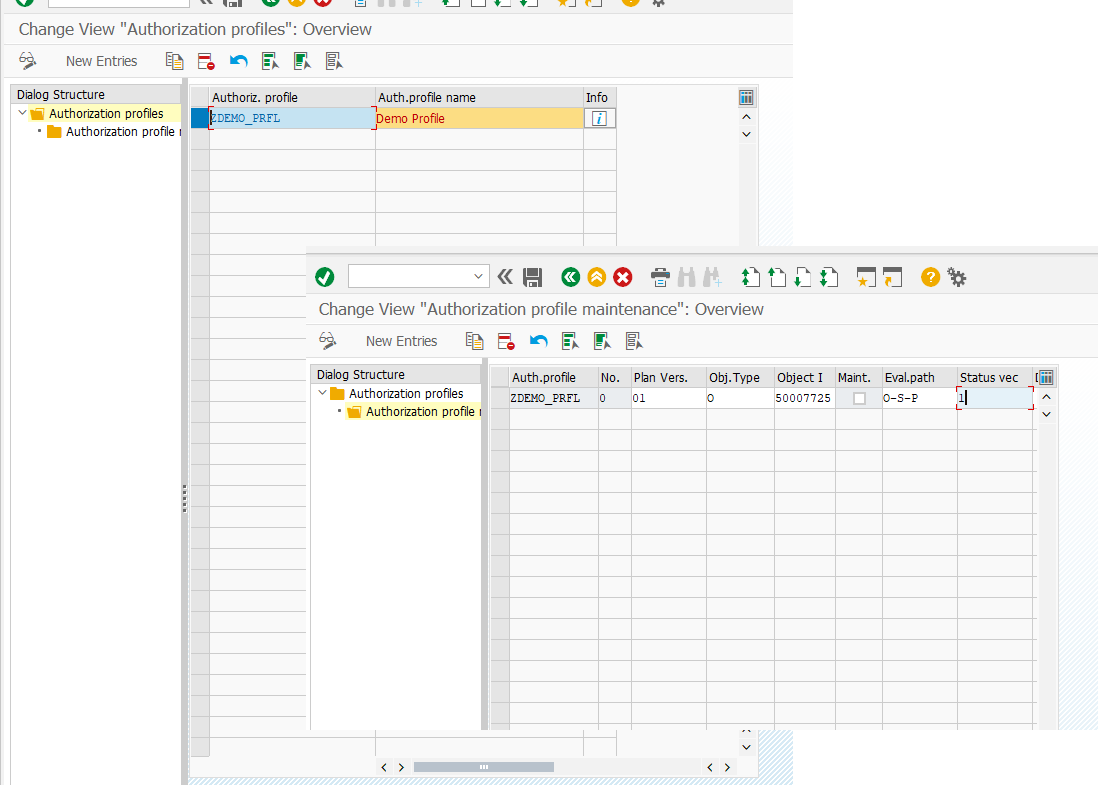
Task: Click the green Enter checkmark icon
Action: click(324, 277)
